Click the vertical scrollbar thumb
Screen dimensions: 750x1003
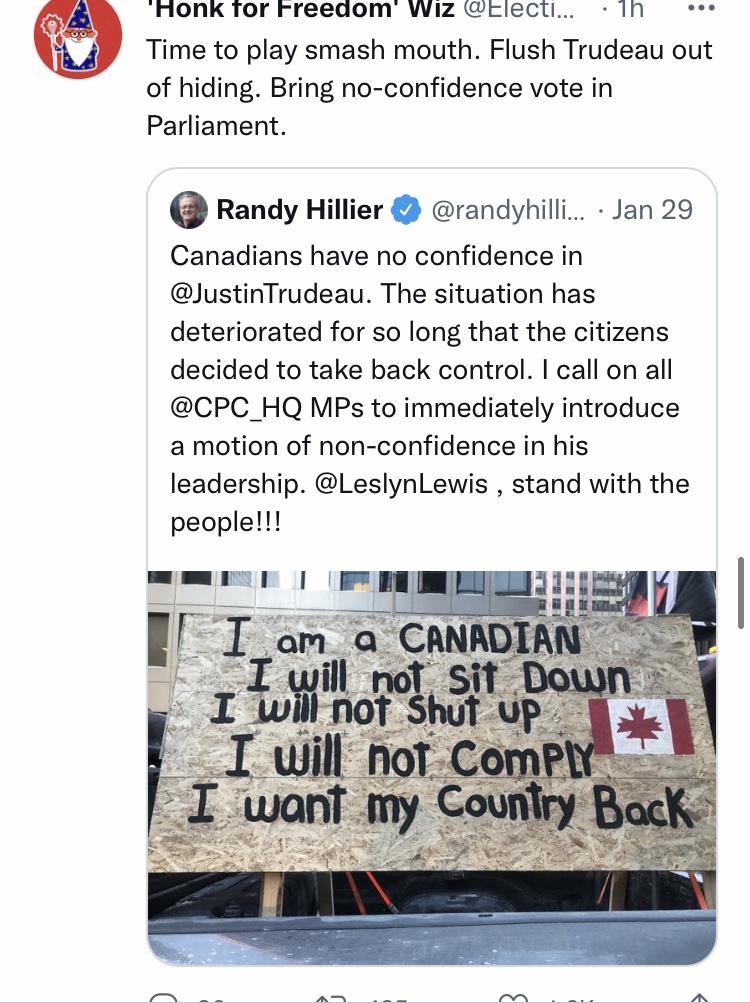click(x=741, y=593)
